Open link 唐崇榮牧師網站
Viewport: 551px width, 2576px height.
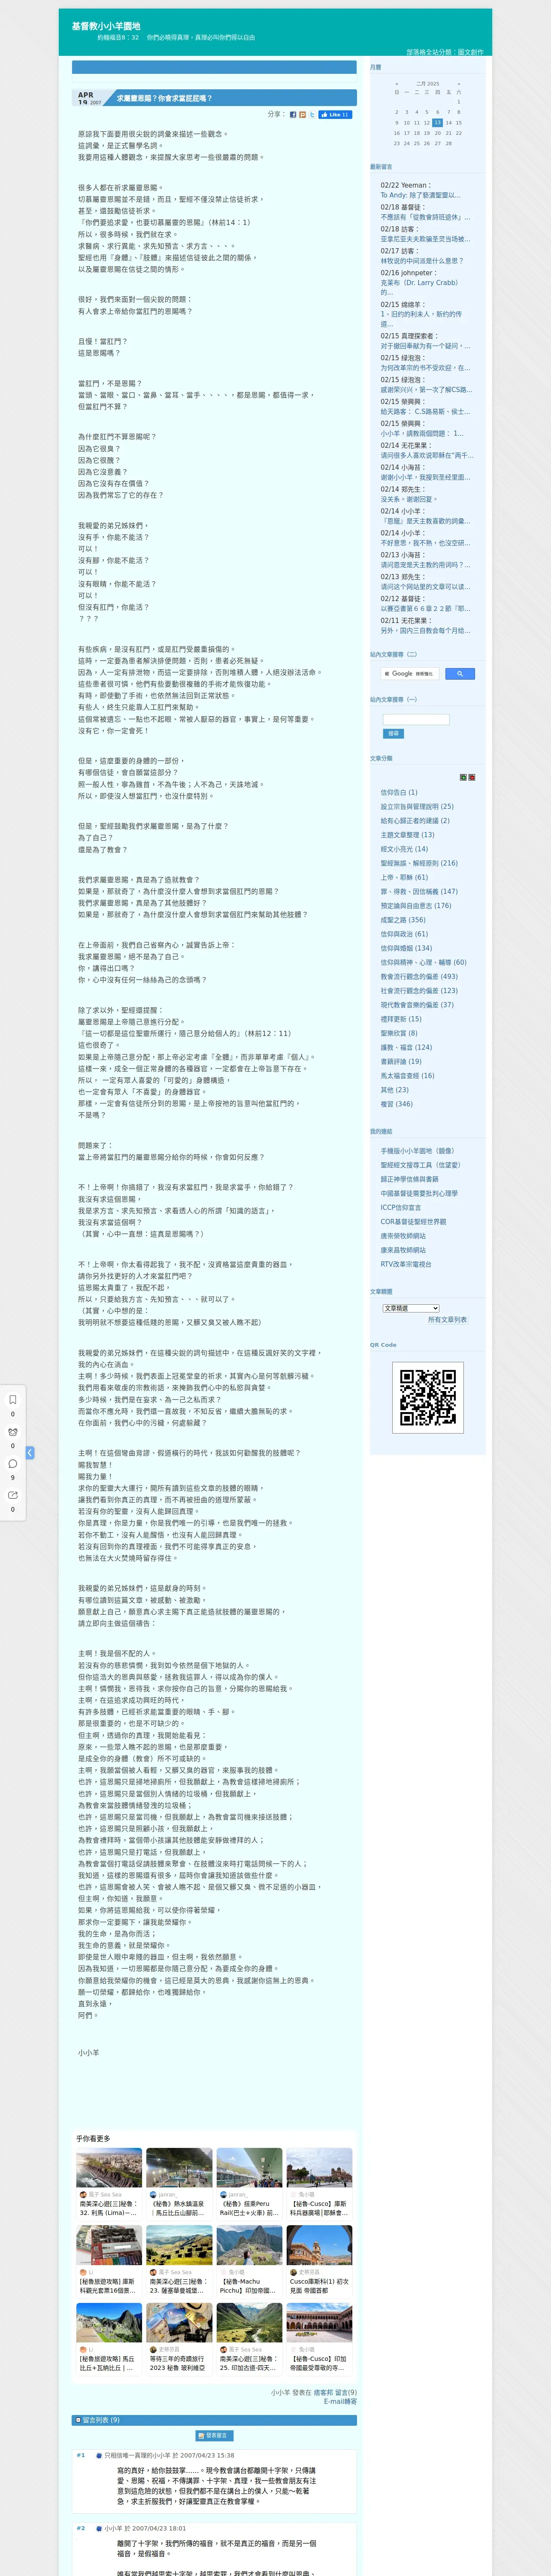403,1236
